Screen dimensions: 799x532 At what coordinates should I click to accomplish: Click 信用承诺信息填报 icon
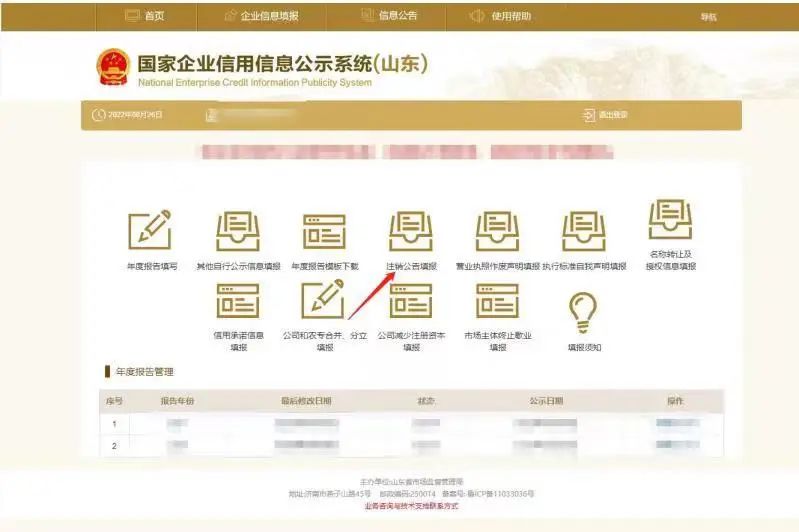click(237, 301)
